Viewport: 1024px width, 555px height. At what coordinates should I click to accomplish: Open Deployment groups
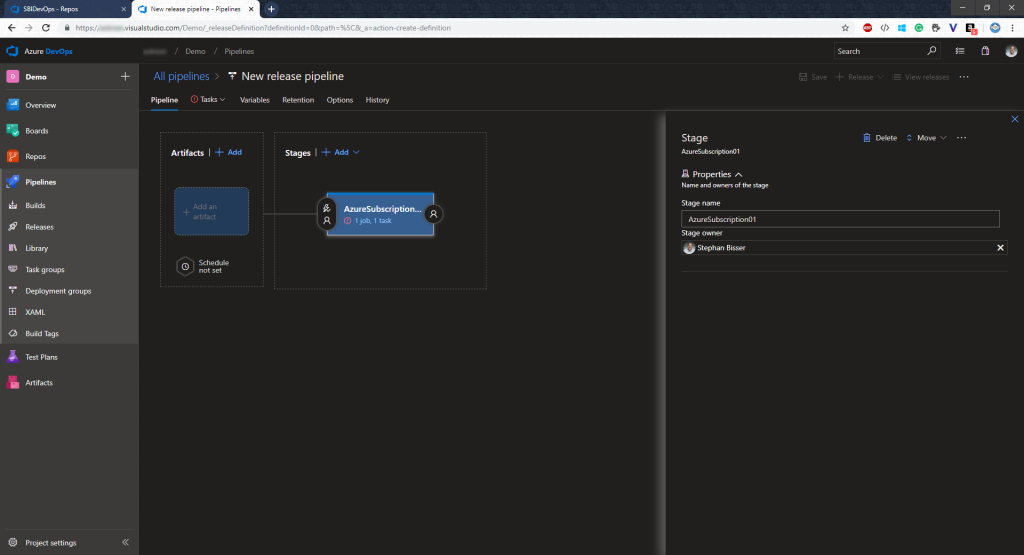(58, 291)
